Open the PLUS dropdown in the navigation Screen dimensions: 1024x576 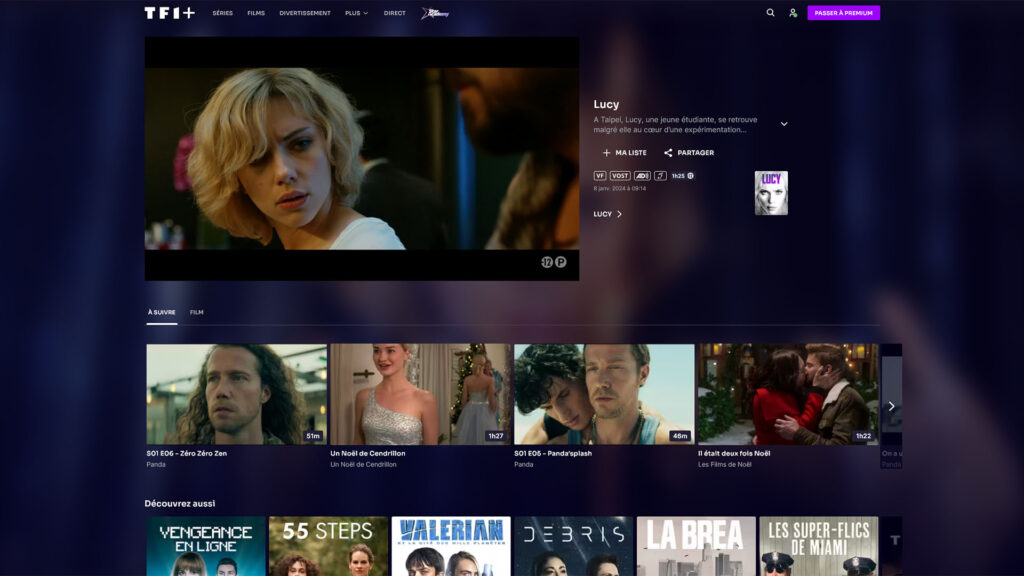click(355, 14)
